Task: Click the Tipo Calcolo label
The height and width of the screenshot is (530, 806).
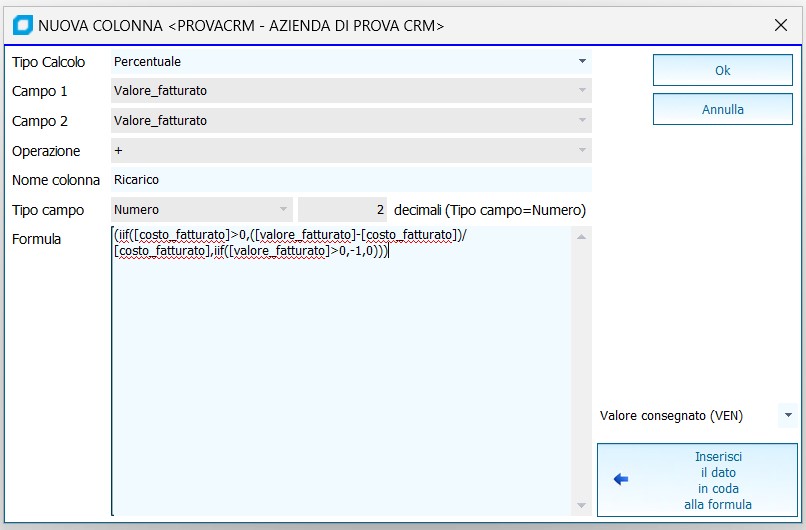Action: tap(48, 62)
